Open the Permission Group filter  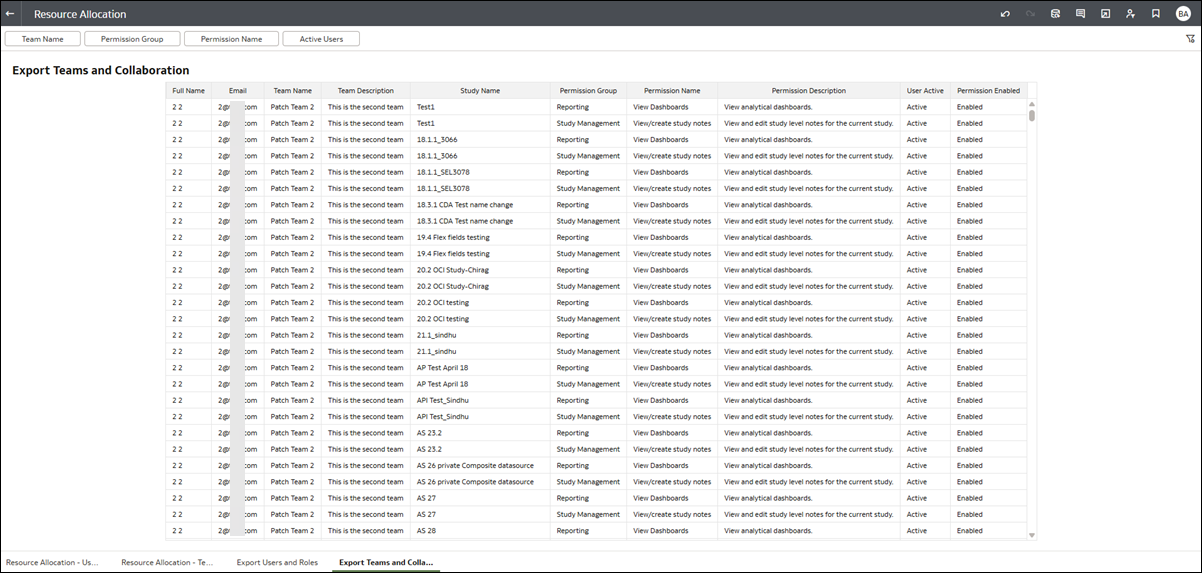(132, 39)
